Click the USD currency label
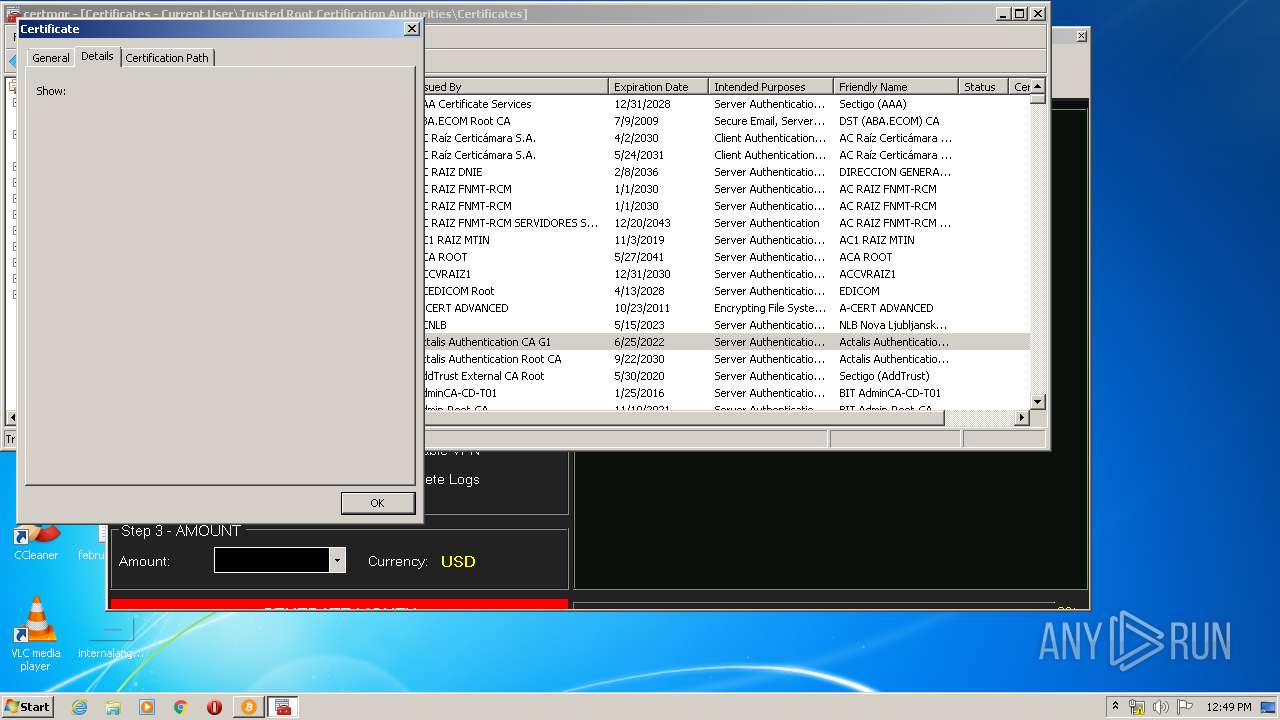This screenshot has height=720, width=1280. (x=458, y=561)
